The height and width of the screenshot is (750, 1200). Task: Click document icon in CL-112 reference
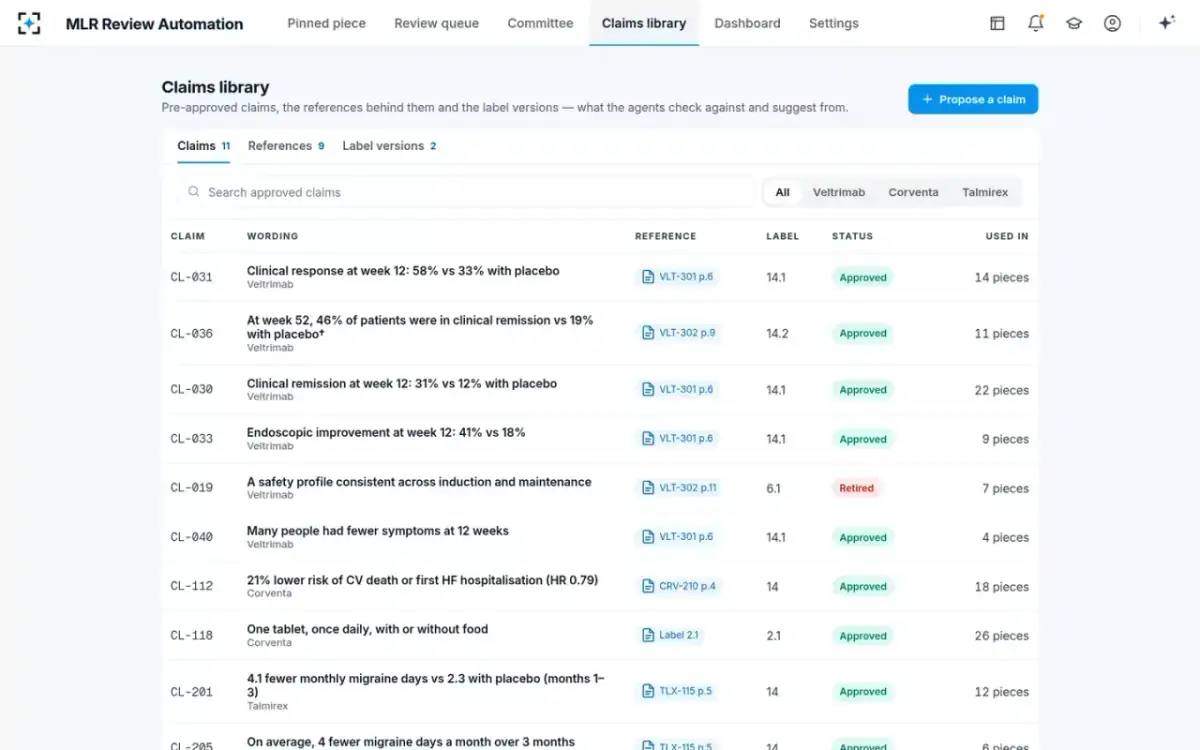click(x=648, y=586)
